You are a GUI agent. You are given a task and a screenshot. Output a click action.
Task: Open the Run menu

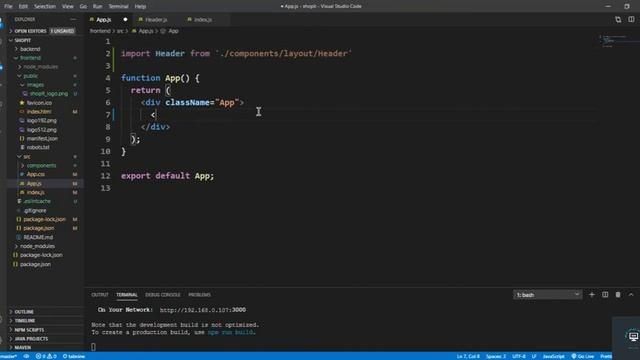98,6
